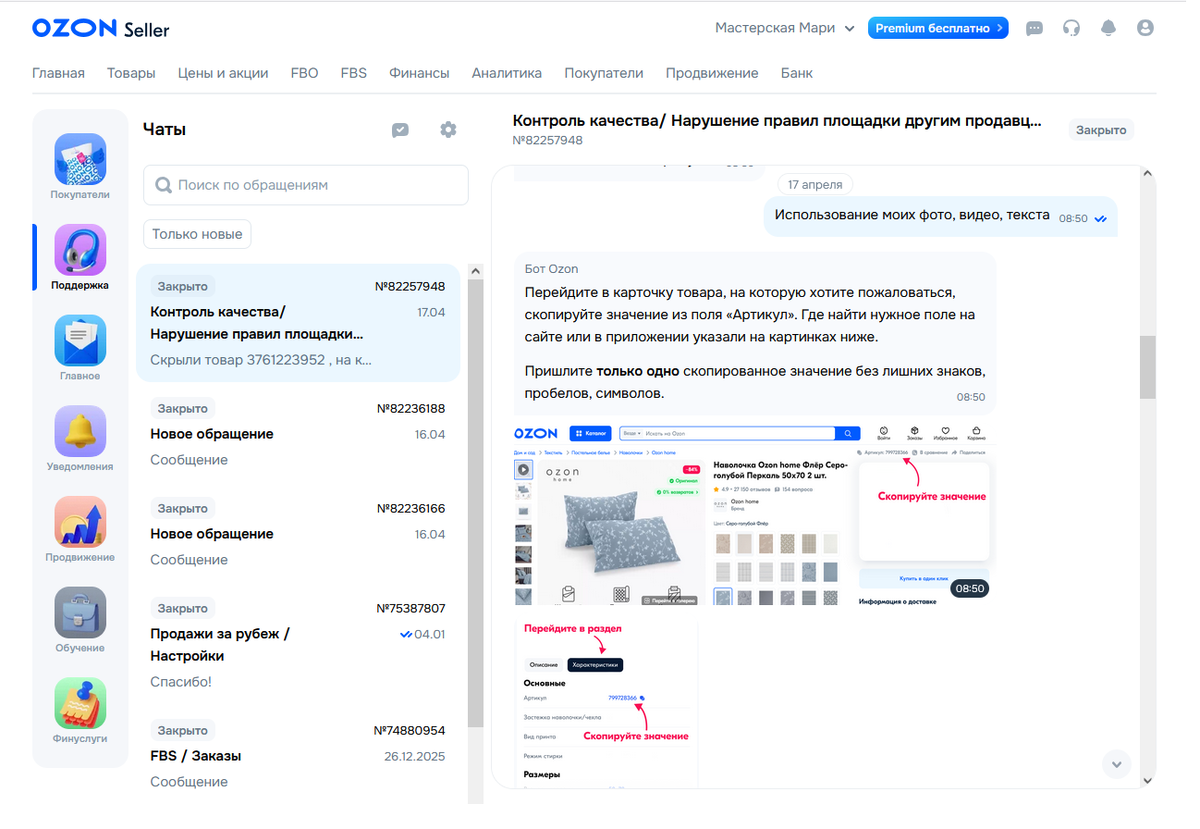The width and height of the screenshot is (1200, 829).
Task: Toggle the Только новые filter
Action: click(197, 234)
